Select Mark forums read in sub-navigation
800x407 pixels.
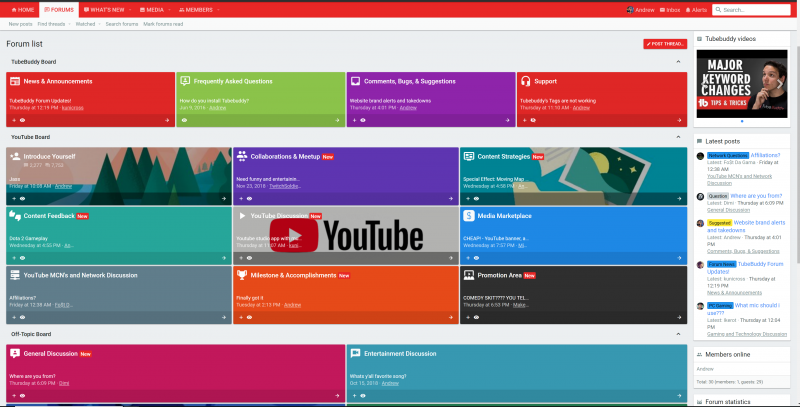click(x=164, y=23)
